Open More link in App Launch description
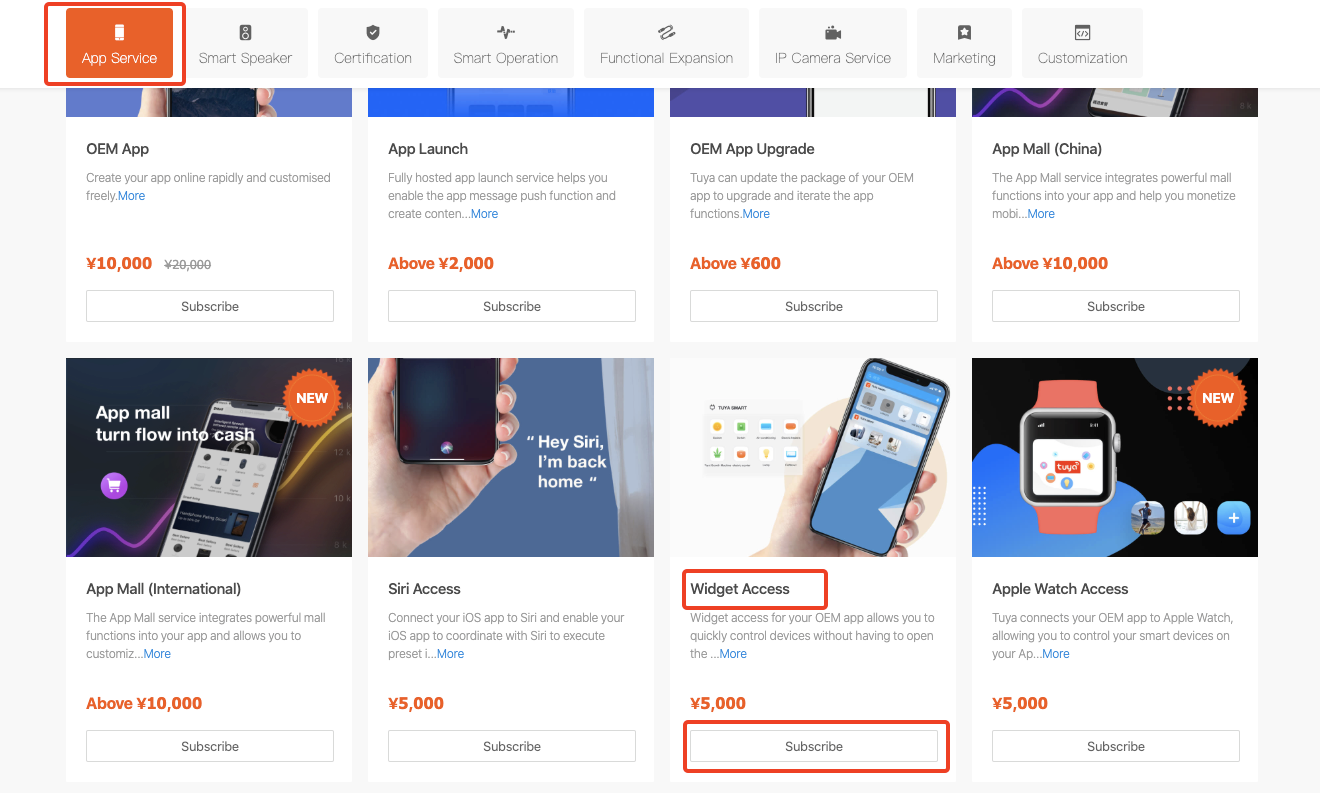Viewport: 1320px width, 793px height. 485,214
